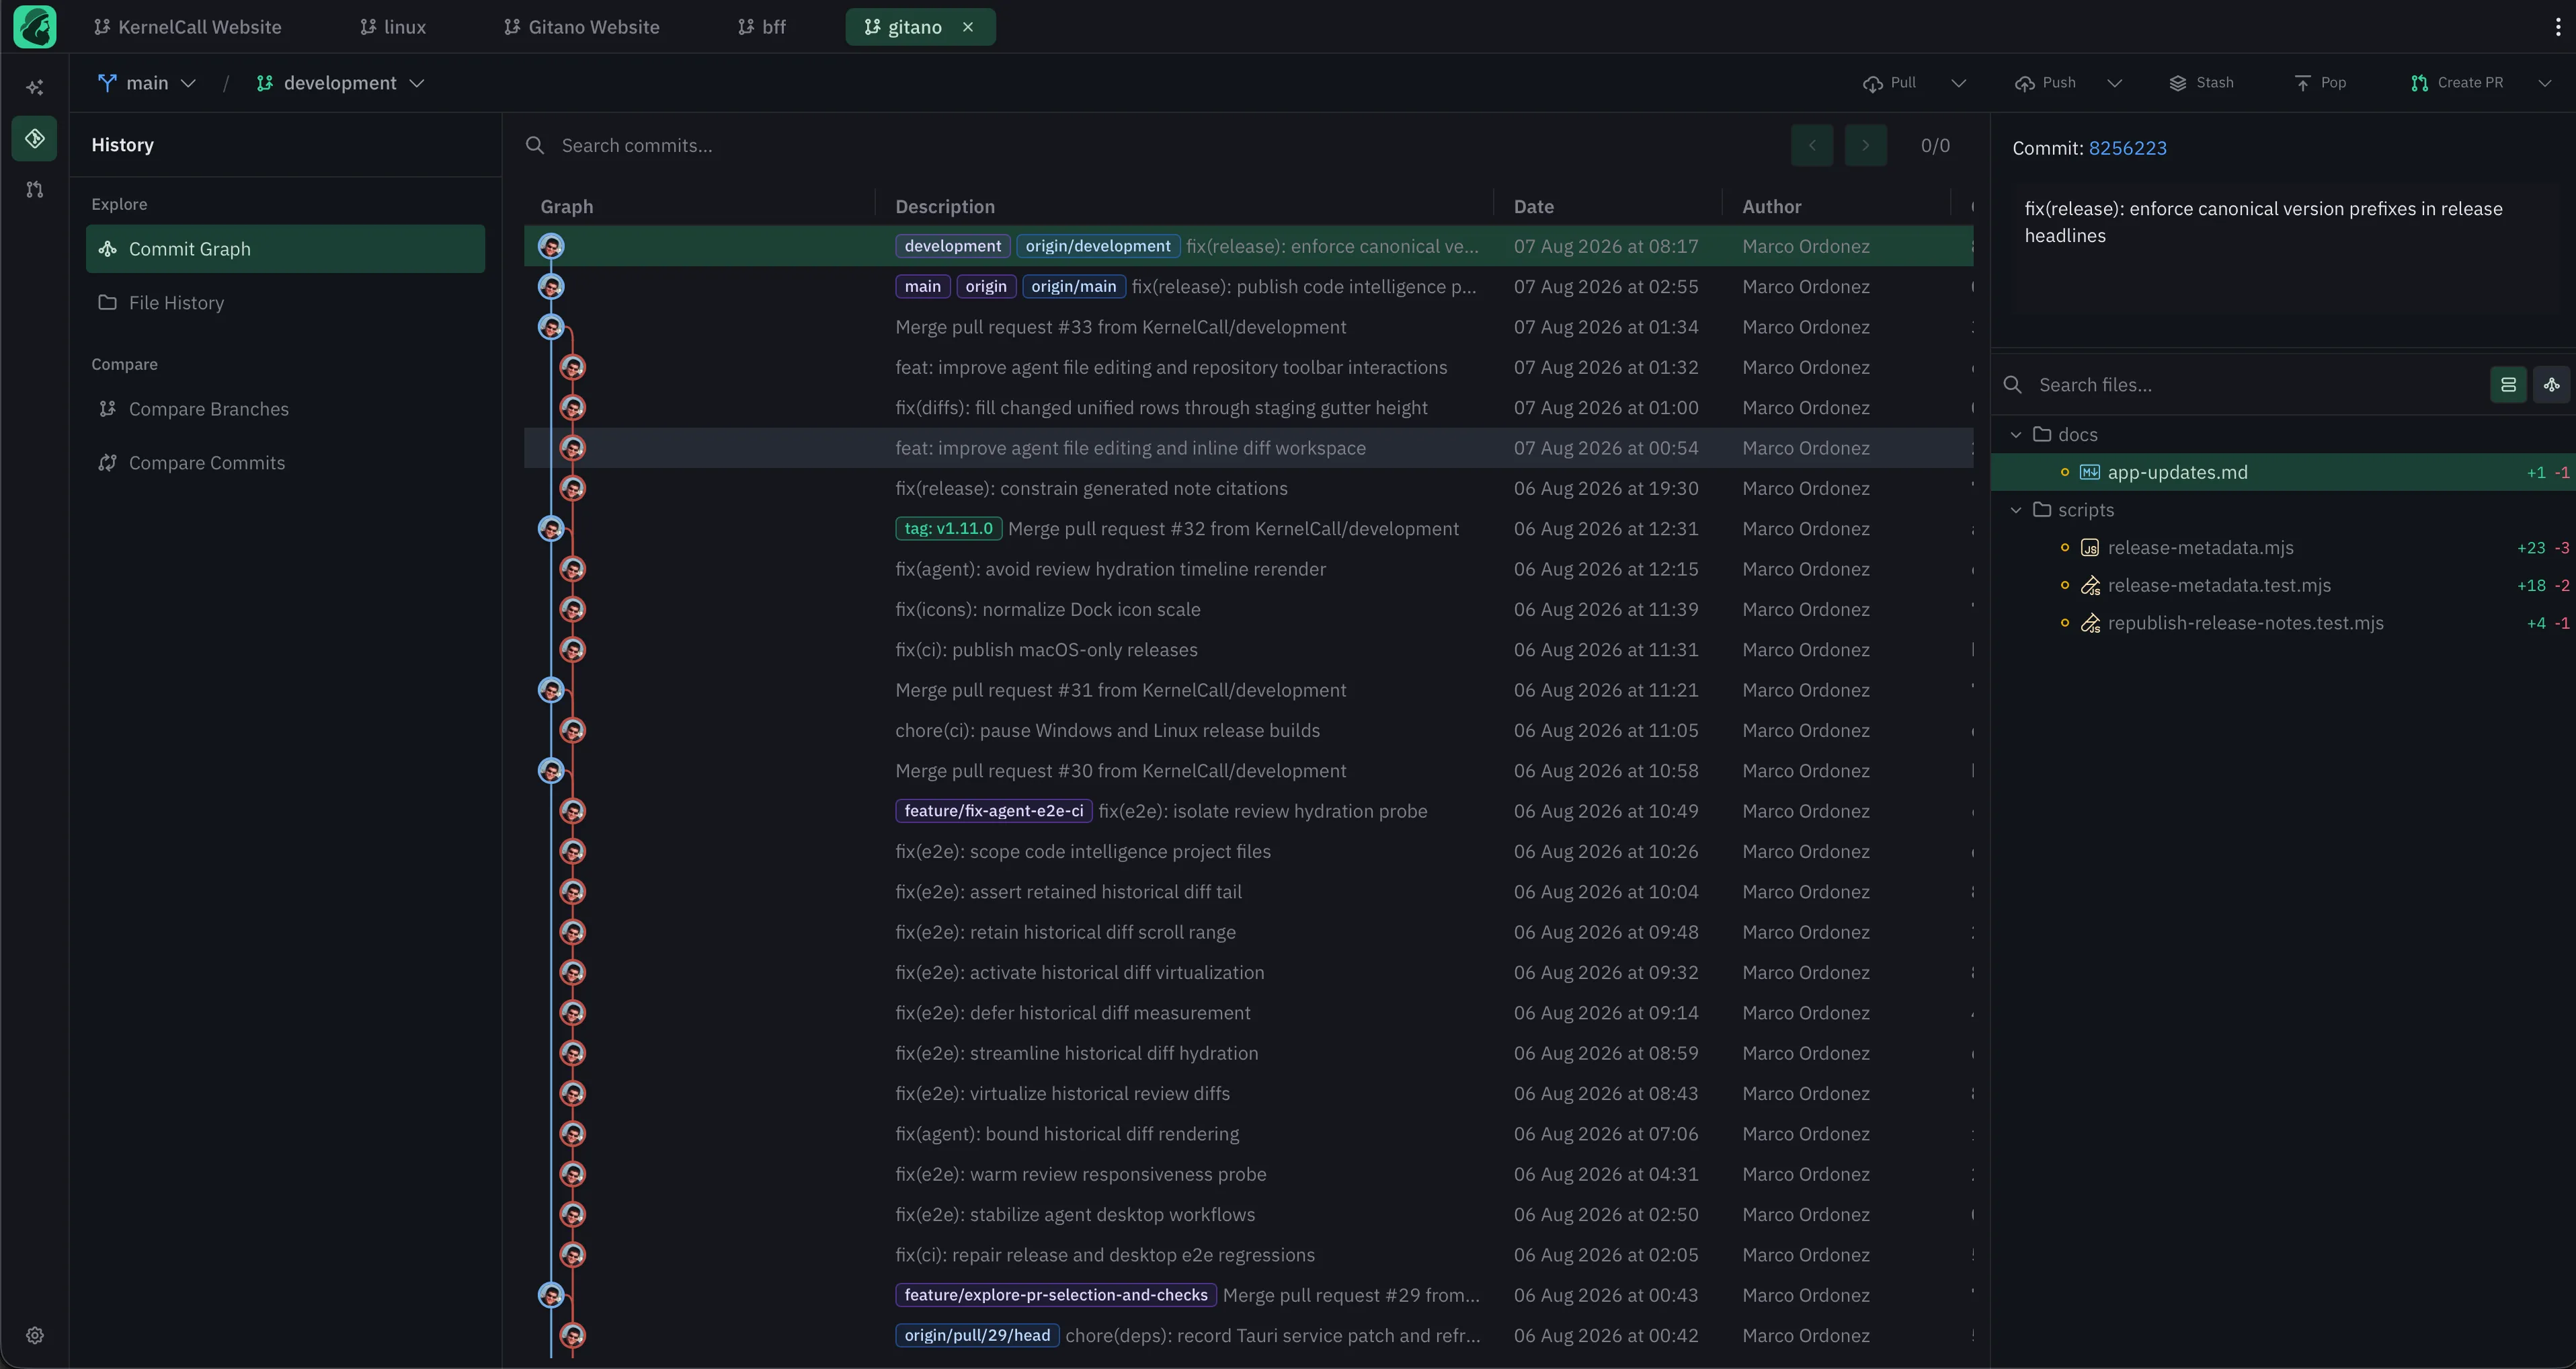Open settings gear in sidebar

pos(35,1335)
